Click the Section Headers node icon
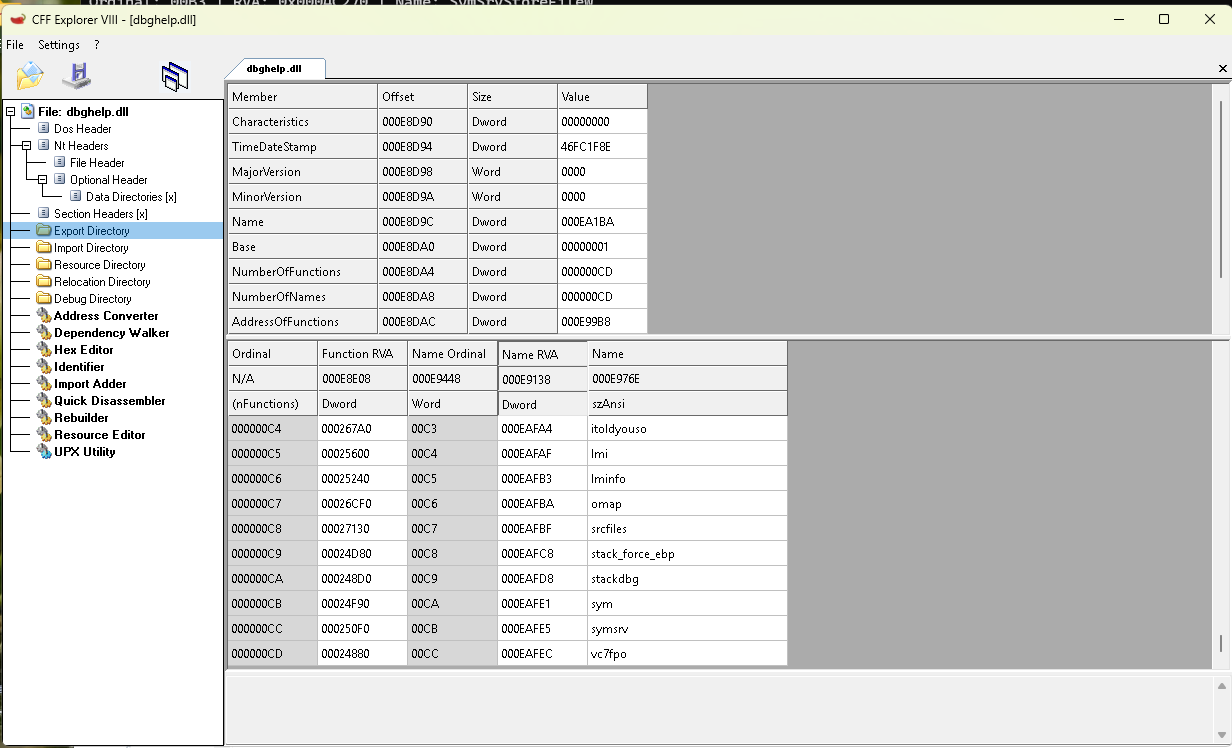The height and width of the screenshot is (748, 1232). point(44,213)
